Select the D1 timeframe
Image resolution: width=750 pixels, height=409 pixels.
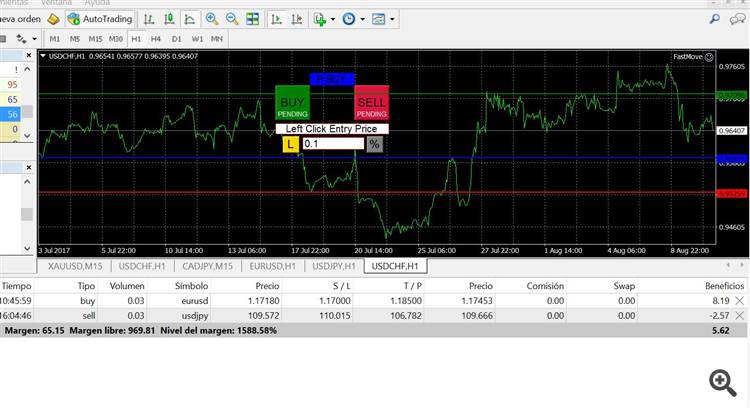[176, 39]
